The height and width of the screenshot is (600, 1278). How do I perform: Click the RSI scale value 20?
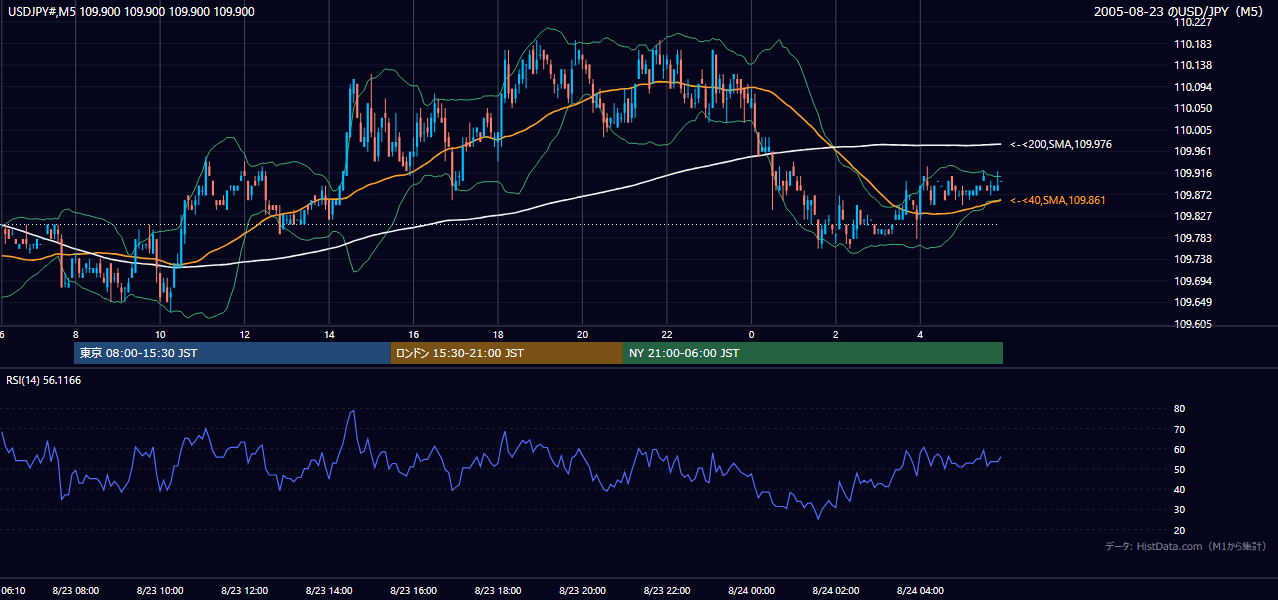click(1179, 530)
